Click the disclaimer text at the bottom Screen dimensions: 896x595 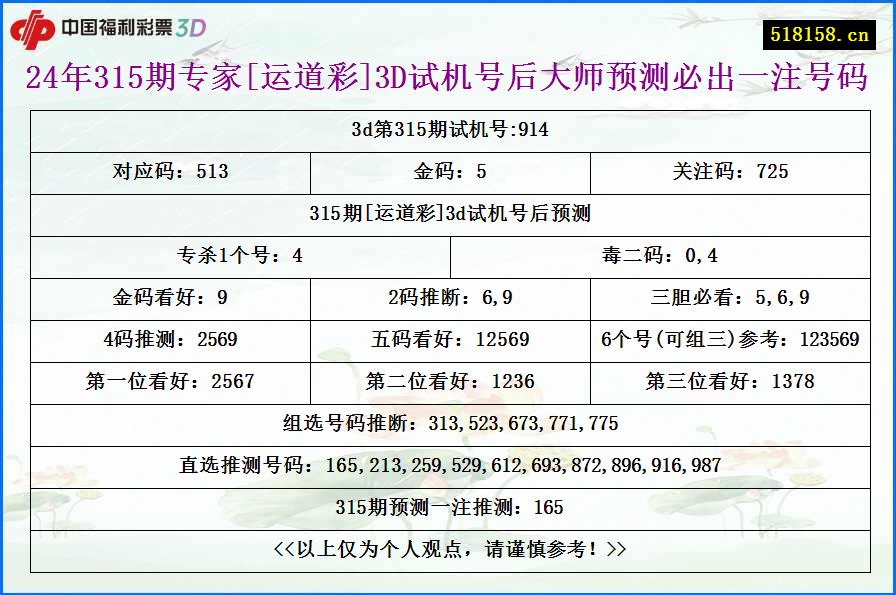pos(448,549)
